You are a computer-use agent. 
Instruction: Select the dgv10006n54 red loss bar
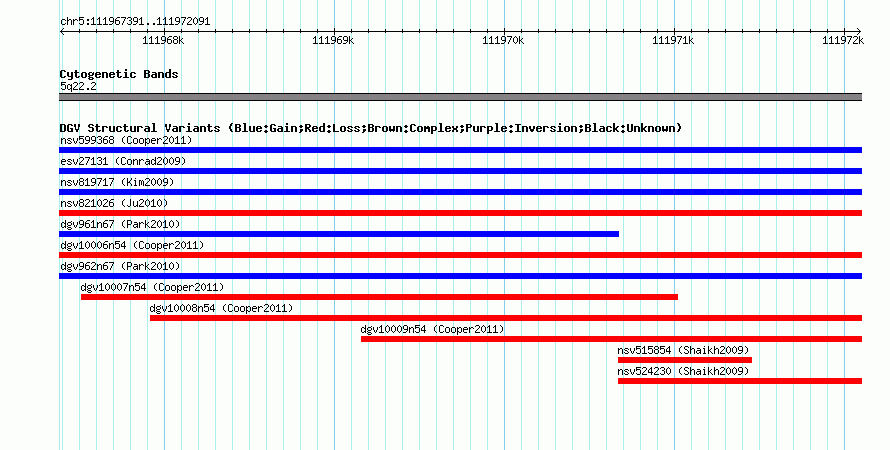click(x=460, y=255)
